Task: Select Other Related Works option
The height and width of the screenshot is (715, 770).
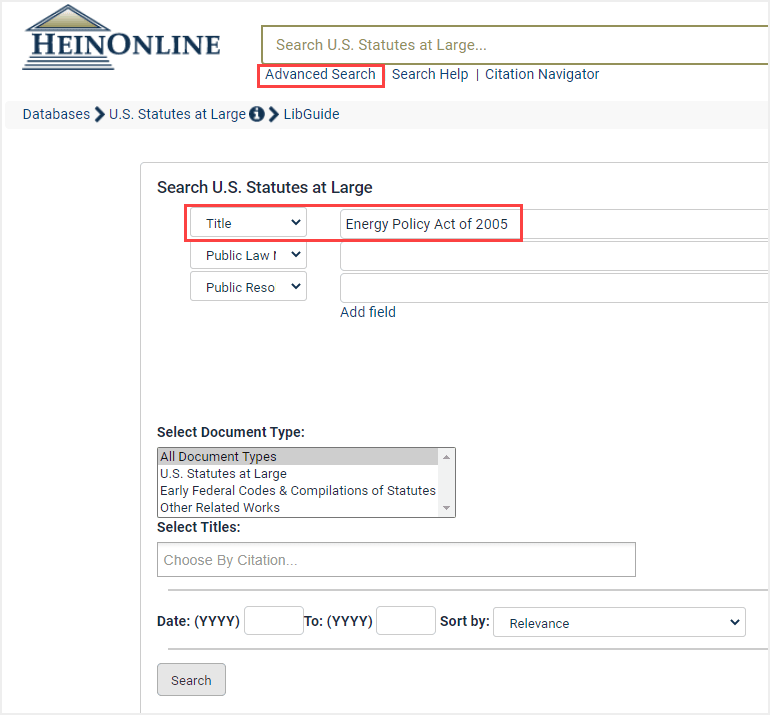Action: (x=298, y=507)
